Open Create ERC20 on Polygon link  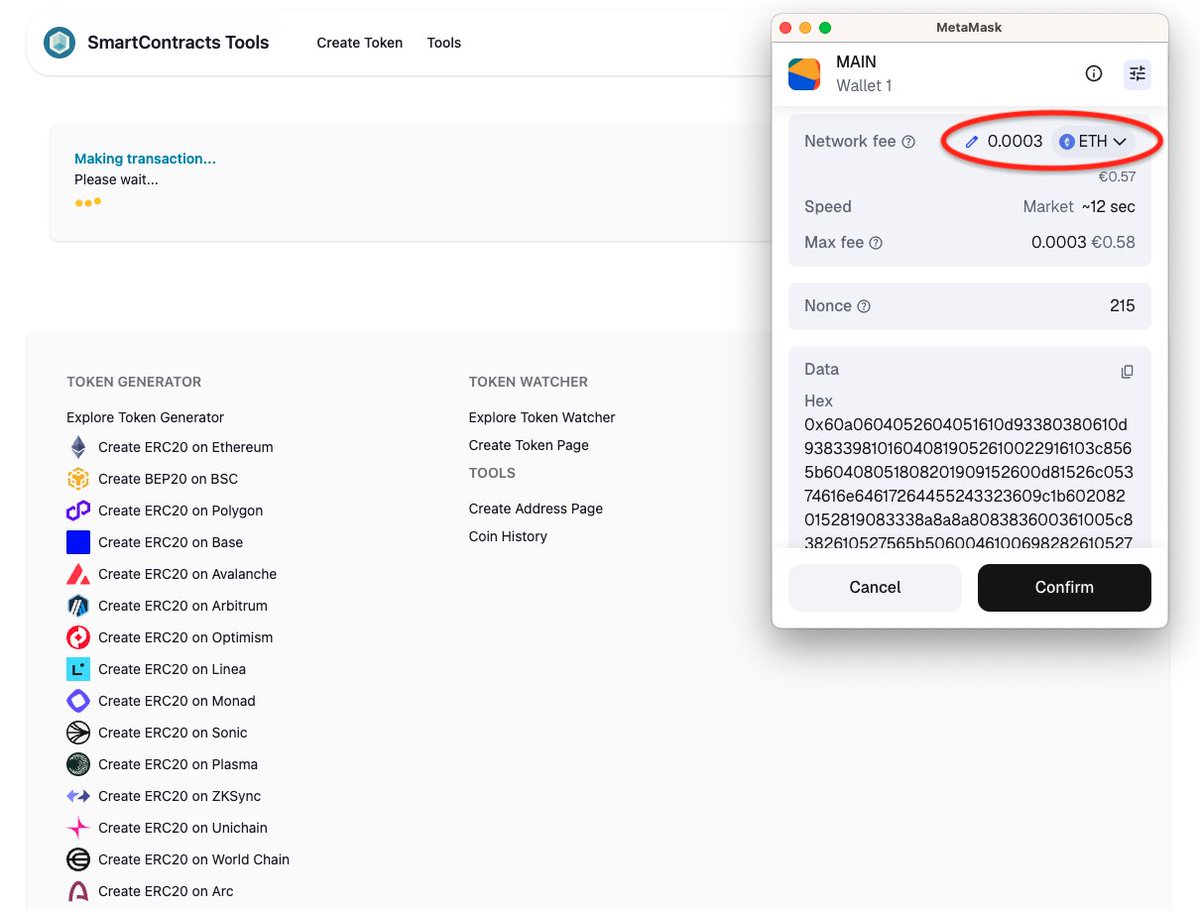tap(181, 511)
